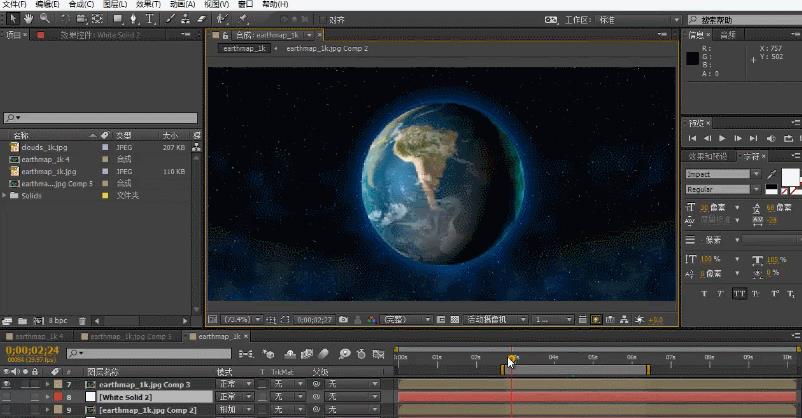Expand the Solids folder
Viewport: 802px width, 418px height.
coord(5,195)
